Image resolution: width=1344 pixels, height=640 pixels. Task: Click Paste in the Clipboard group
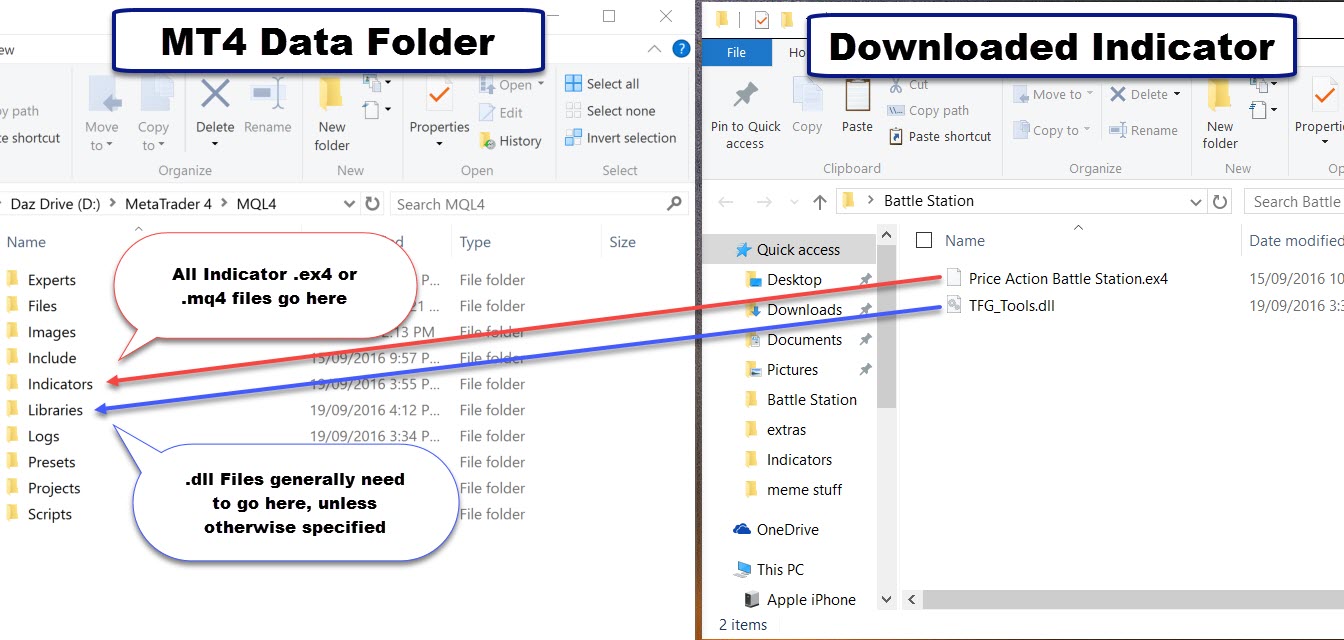click(x=857, y=107)
